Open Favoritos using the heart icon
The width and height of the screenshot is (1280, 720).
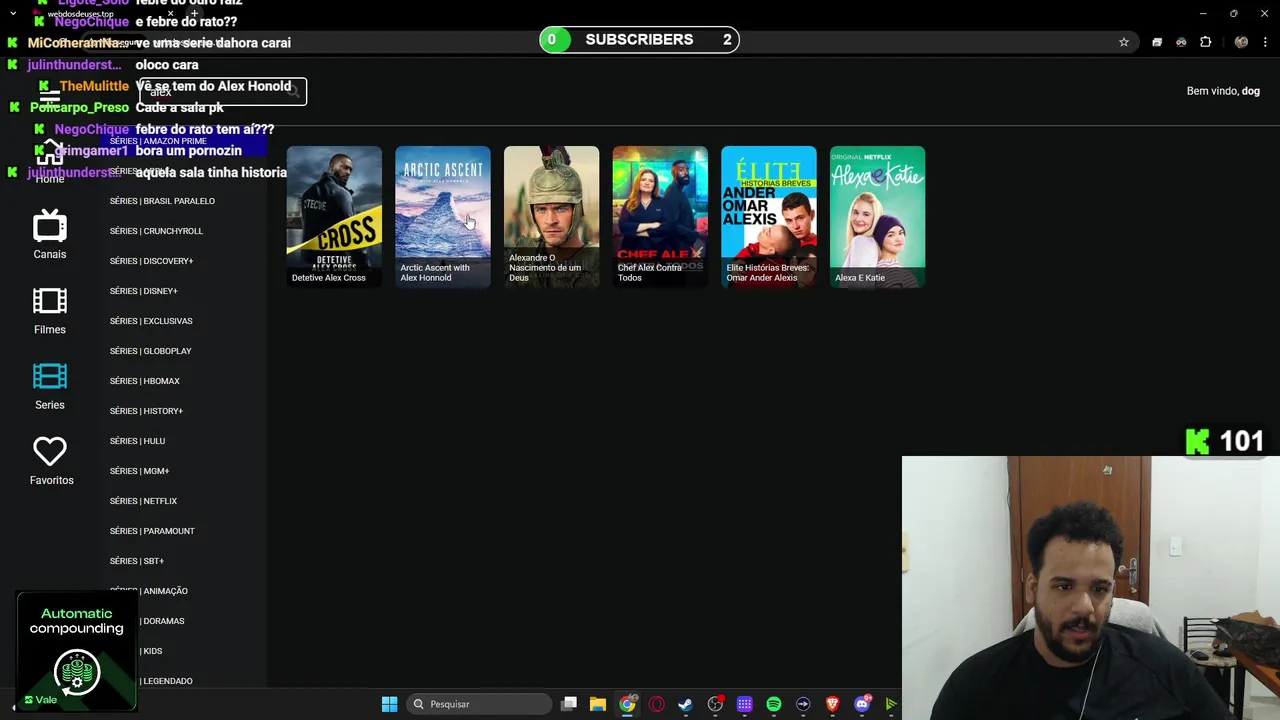(50, 452)
